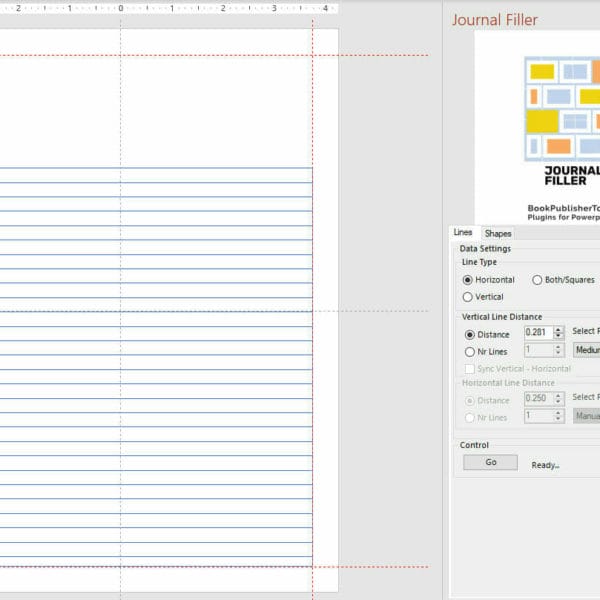
Task: Switch to the Lines tab
Action: point(462,233)
